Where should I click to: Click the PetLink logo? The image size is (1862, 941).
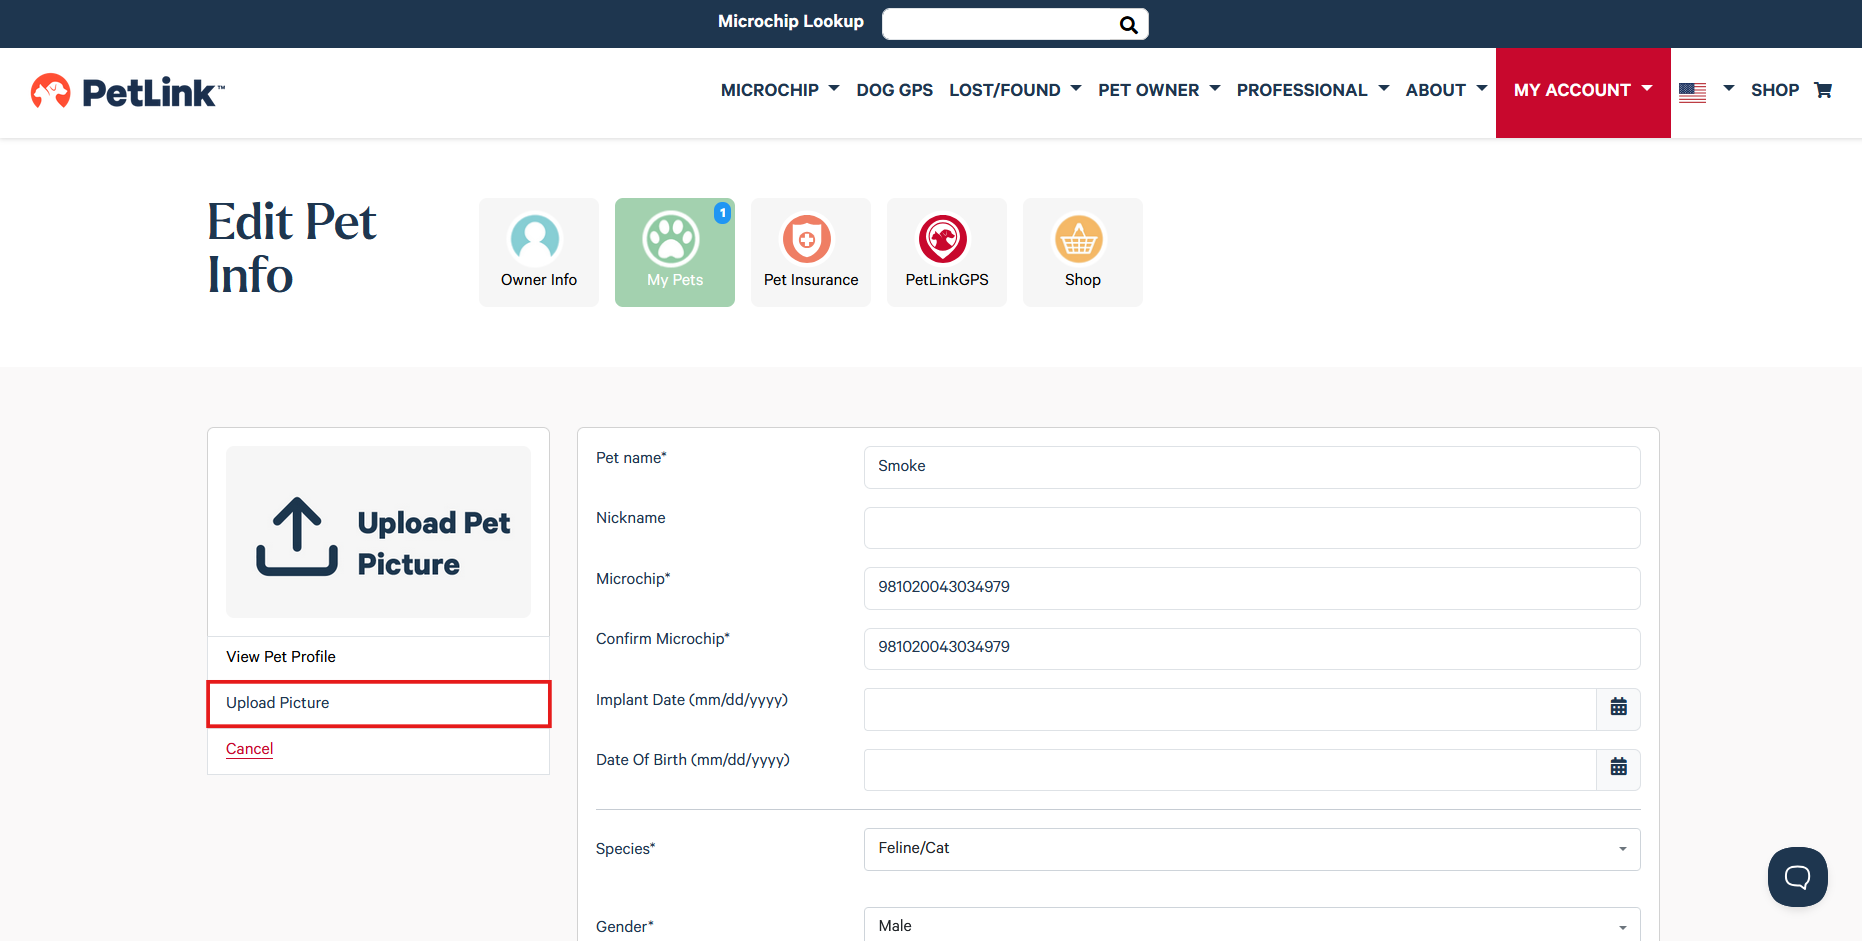click(128, 92)
